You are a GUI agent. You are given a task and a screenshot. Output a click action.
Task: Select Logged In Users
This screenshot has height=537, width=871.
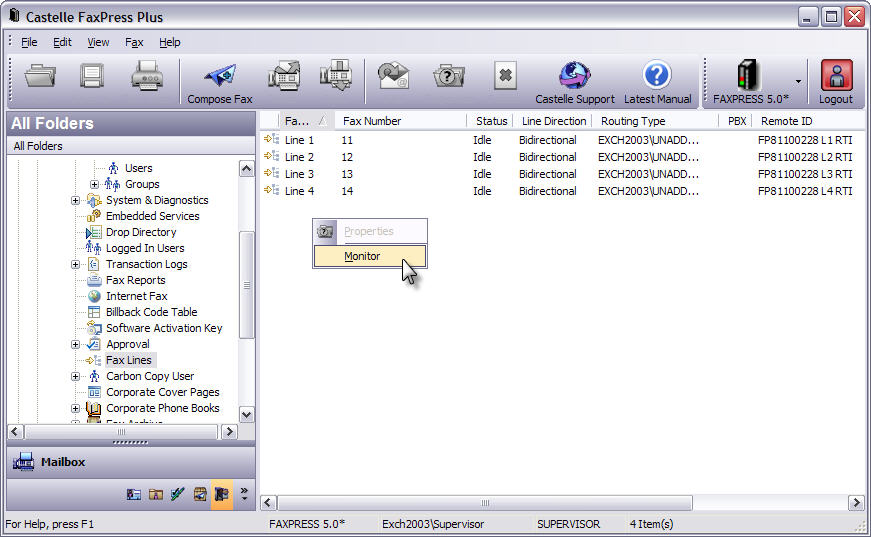pyautogui.click(x=145, y=248)
